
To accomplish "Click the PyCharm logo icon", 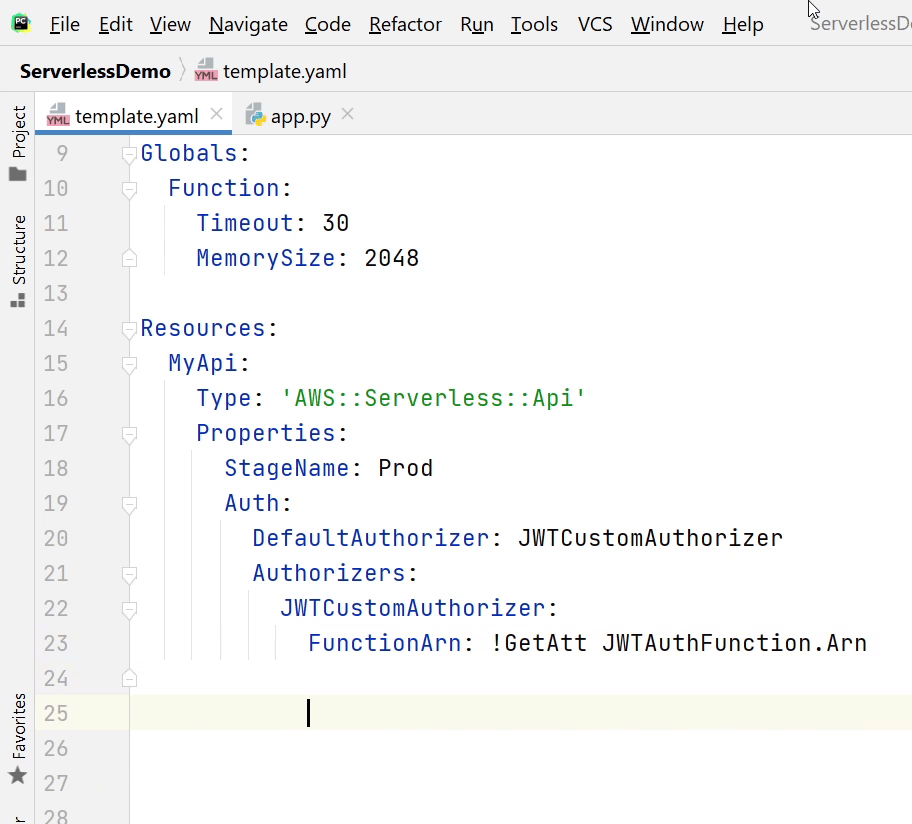I will [x=21, y=23].
